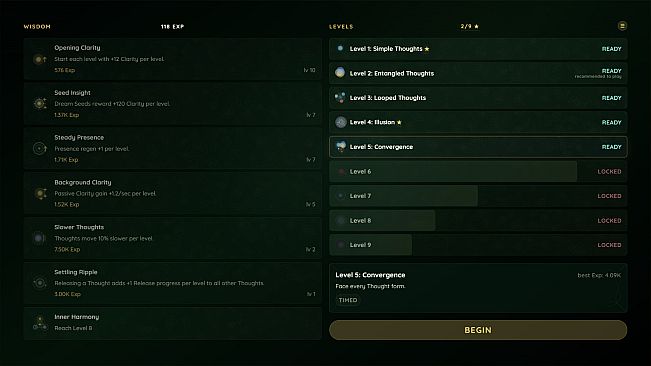
Task: Select Level 1: Simple Thoughts
Action: coord(478,49)
